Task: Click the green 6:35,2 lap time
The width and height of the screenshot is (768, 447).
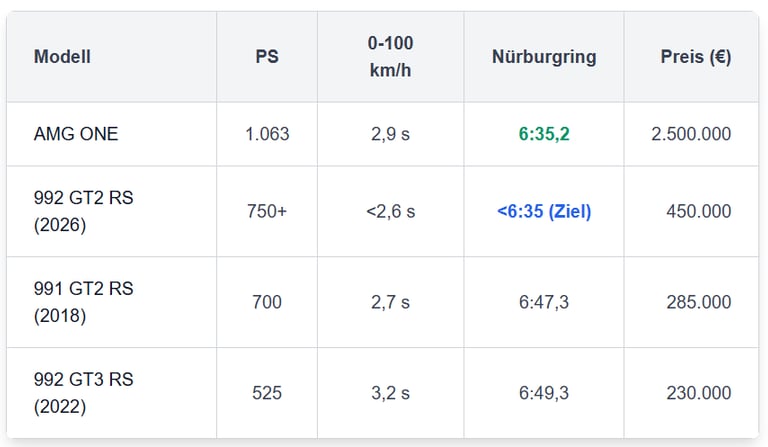Action: (544, 134)
